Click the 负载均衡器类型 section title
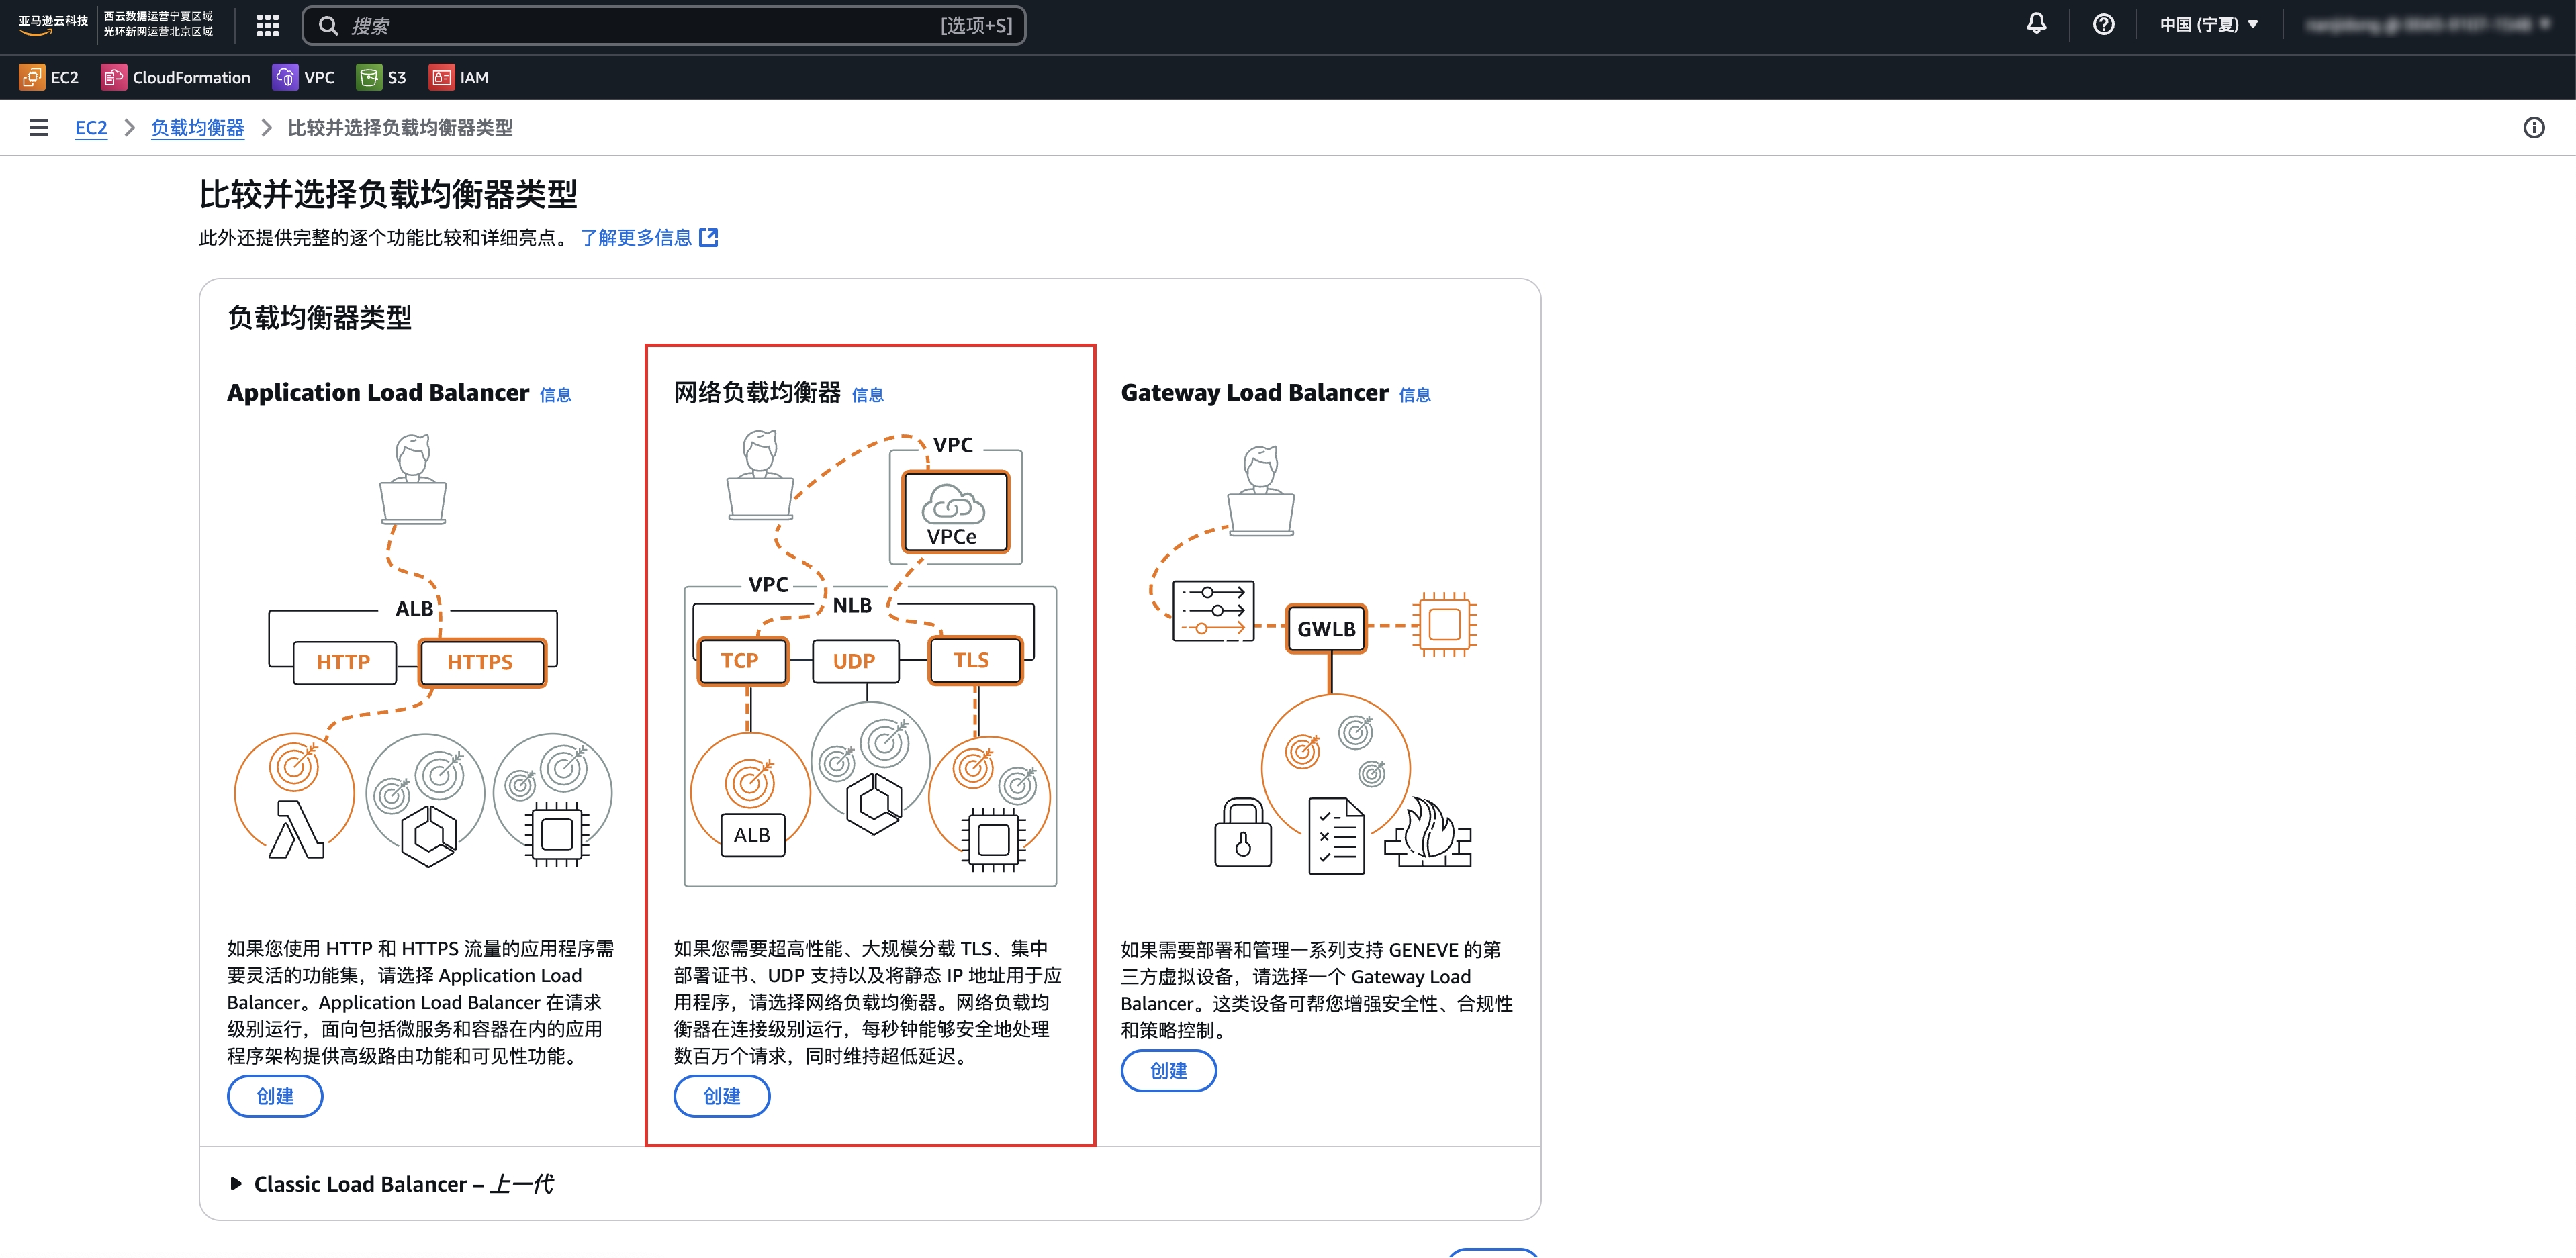The width and height of the screenshot is (2576, 1258). [x=320, y=318]
